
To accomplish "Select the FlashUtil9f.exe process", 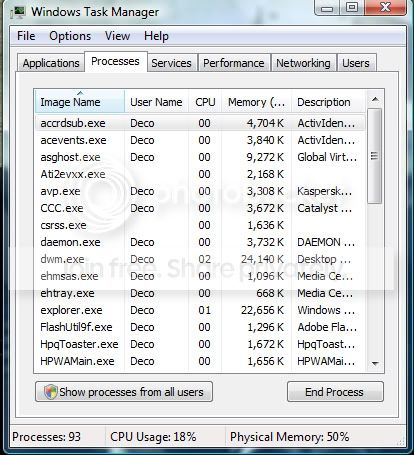I will pos(200,327).
